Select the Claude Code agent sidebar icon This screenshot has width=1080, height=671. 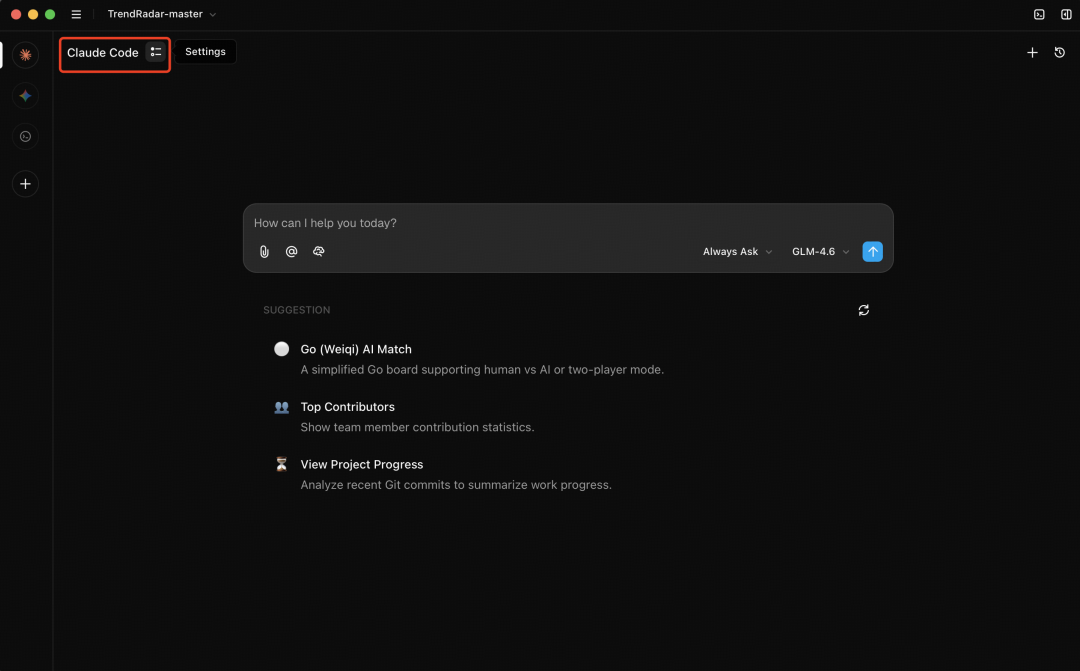[25, 55]
